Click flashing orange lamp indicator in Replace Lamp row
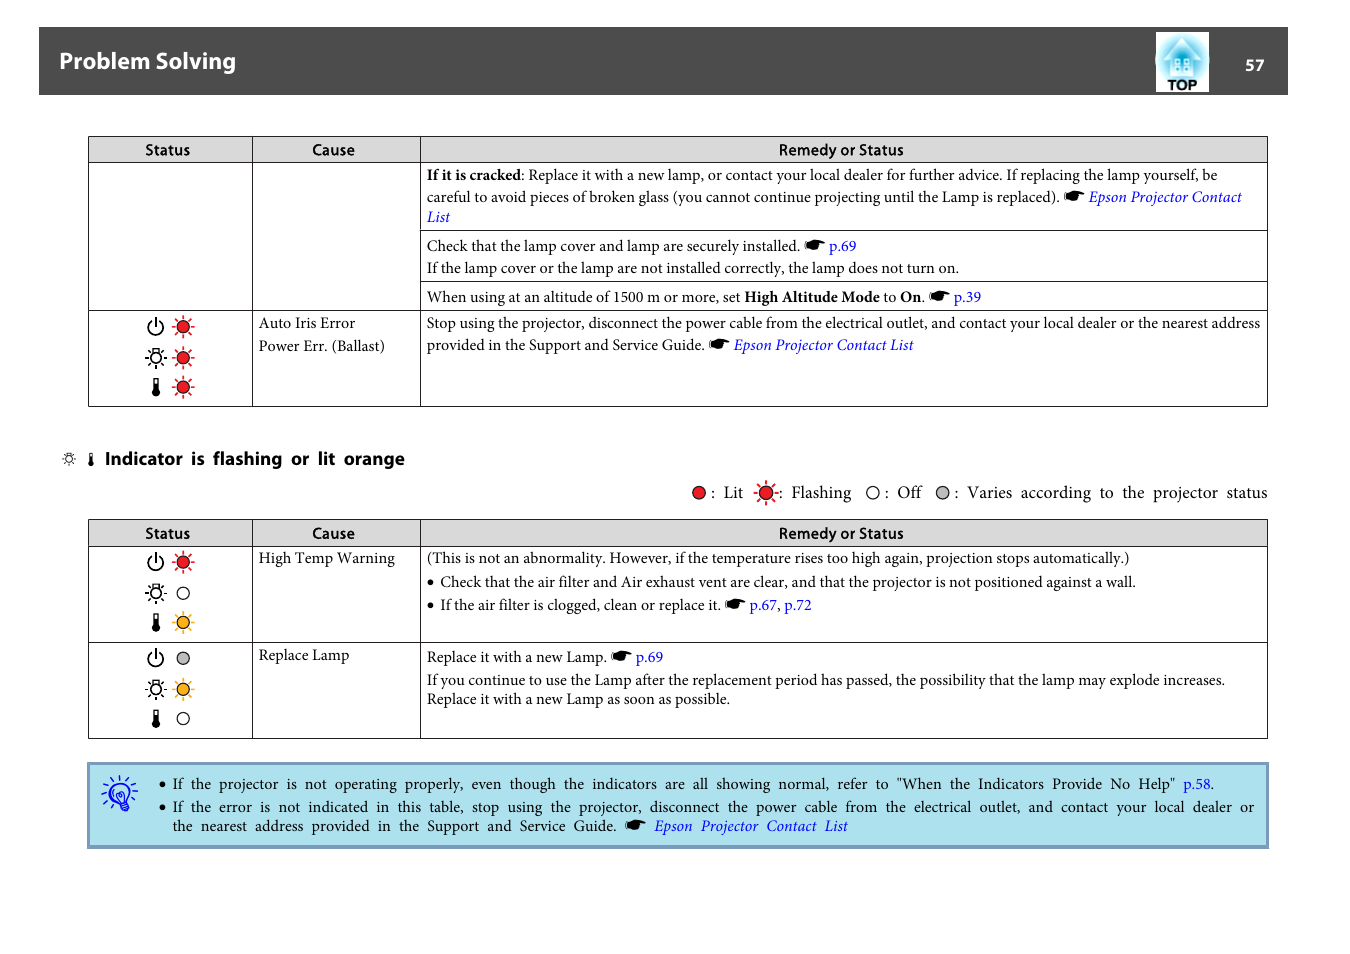1350x954 pixels. [x=183, y=689]
